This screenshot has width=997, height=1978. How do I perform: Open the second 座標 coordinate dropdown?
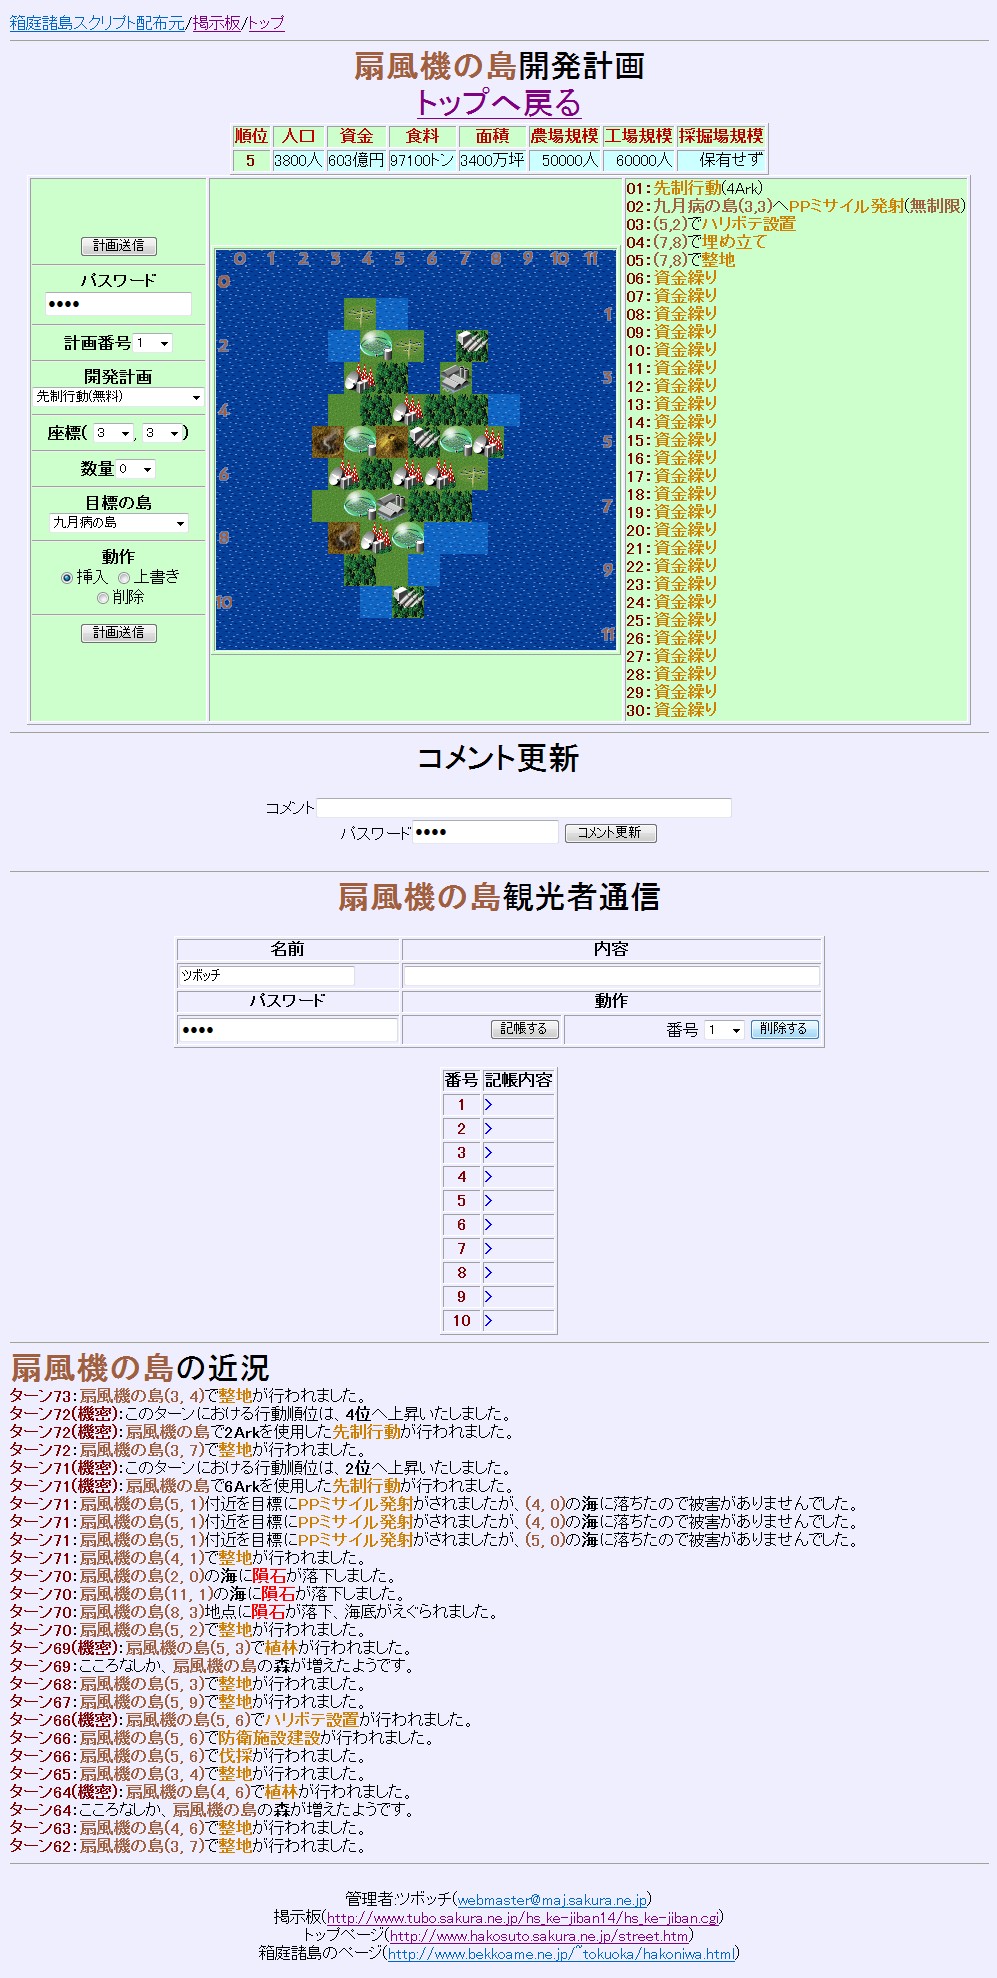(x=162, y=433)
